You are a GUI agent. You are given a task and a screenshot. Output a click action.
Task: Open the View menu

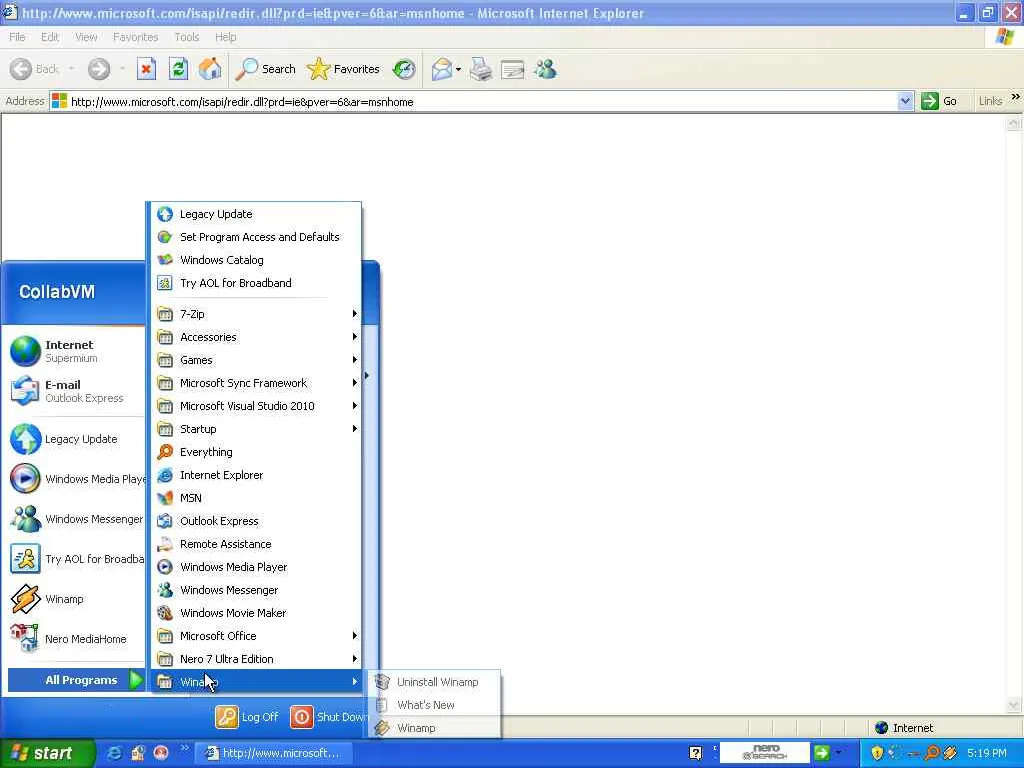click(86, 37)
